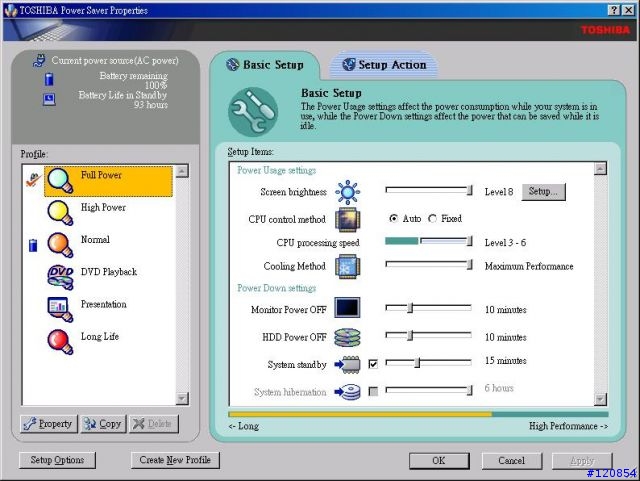The height and width of the screenshot is (481, 640).
Task: Click Create New Profile
Action: coord(175,460)
